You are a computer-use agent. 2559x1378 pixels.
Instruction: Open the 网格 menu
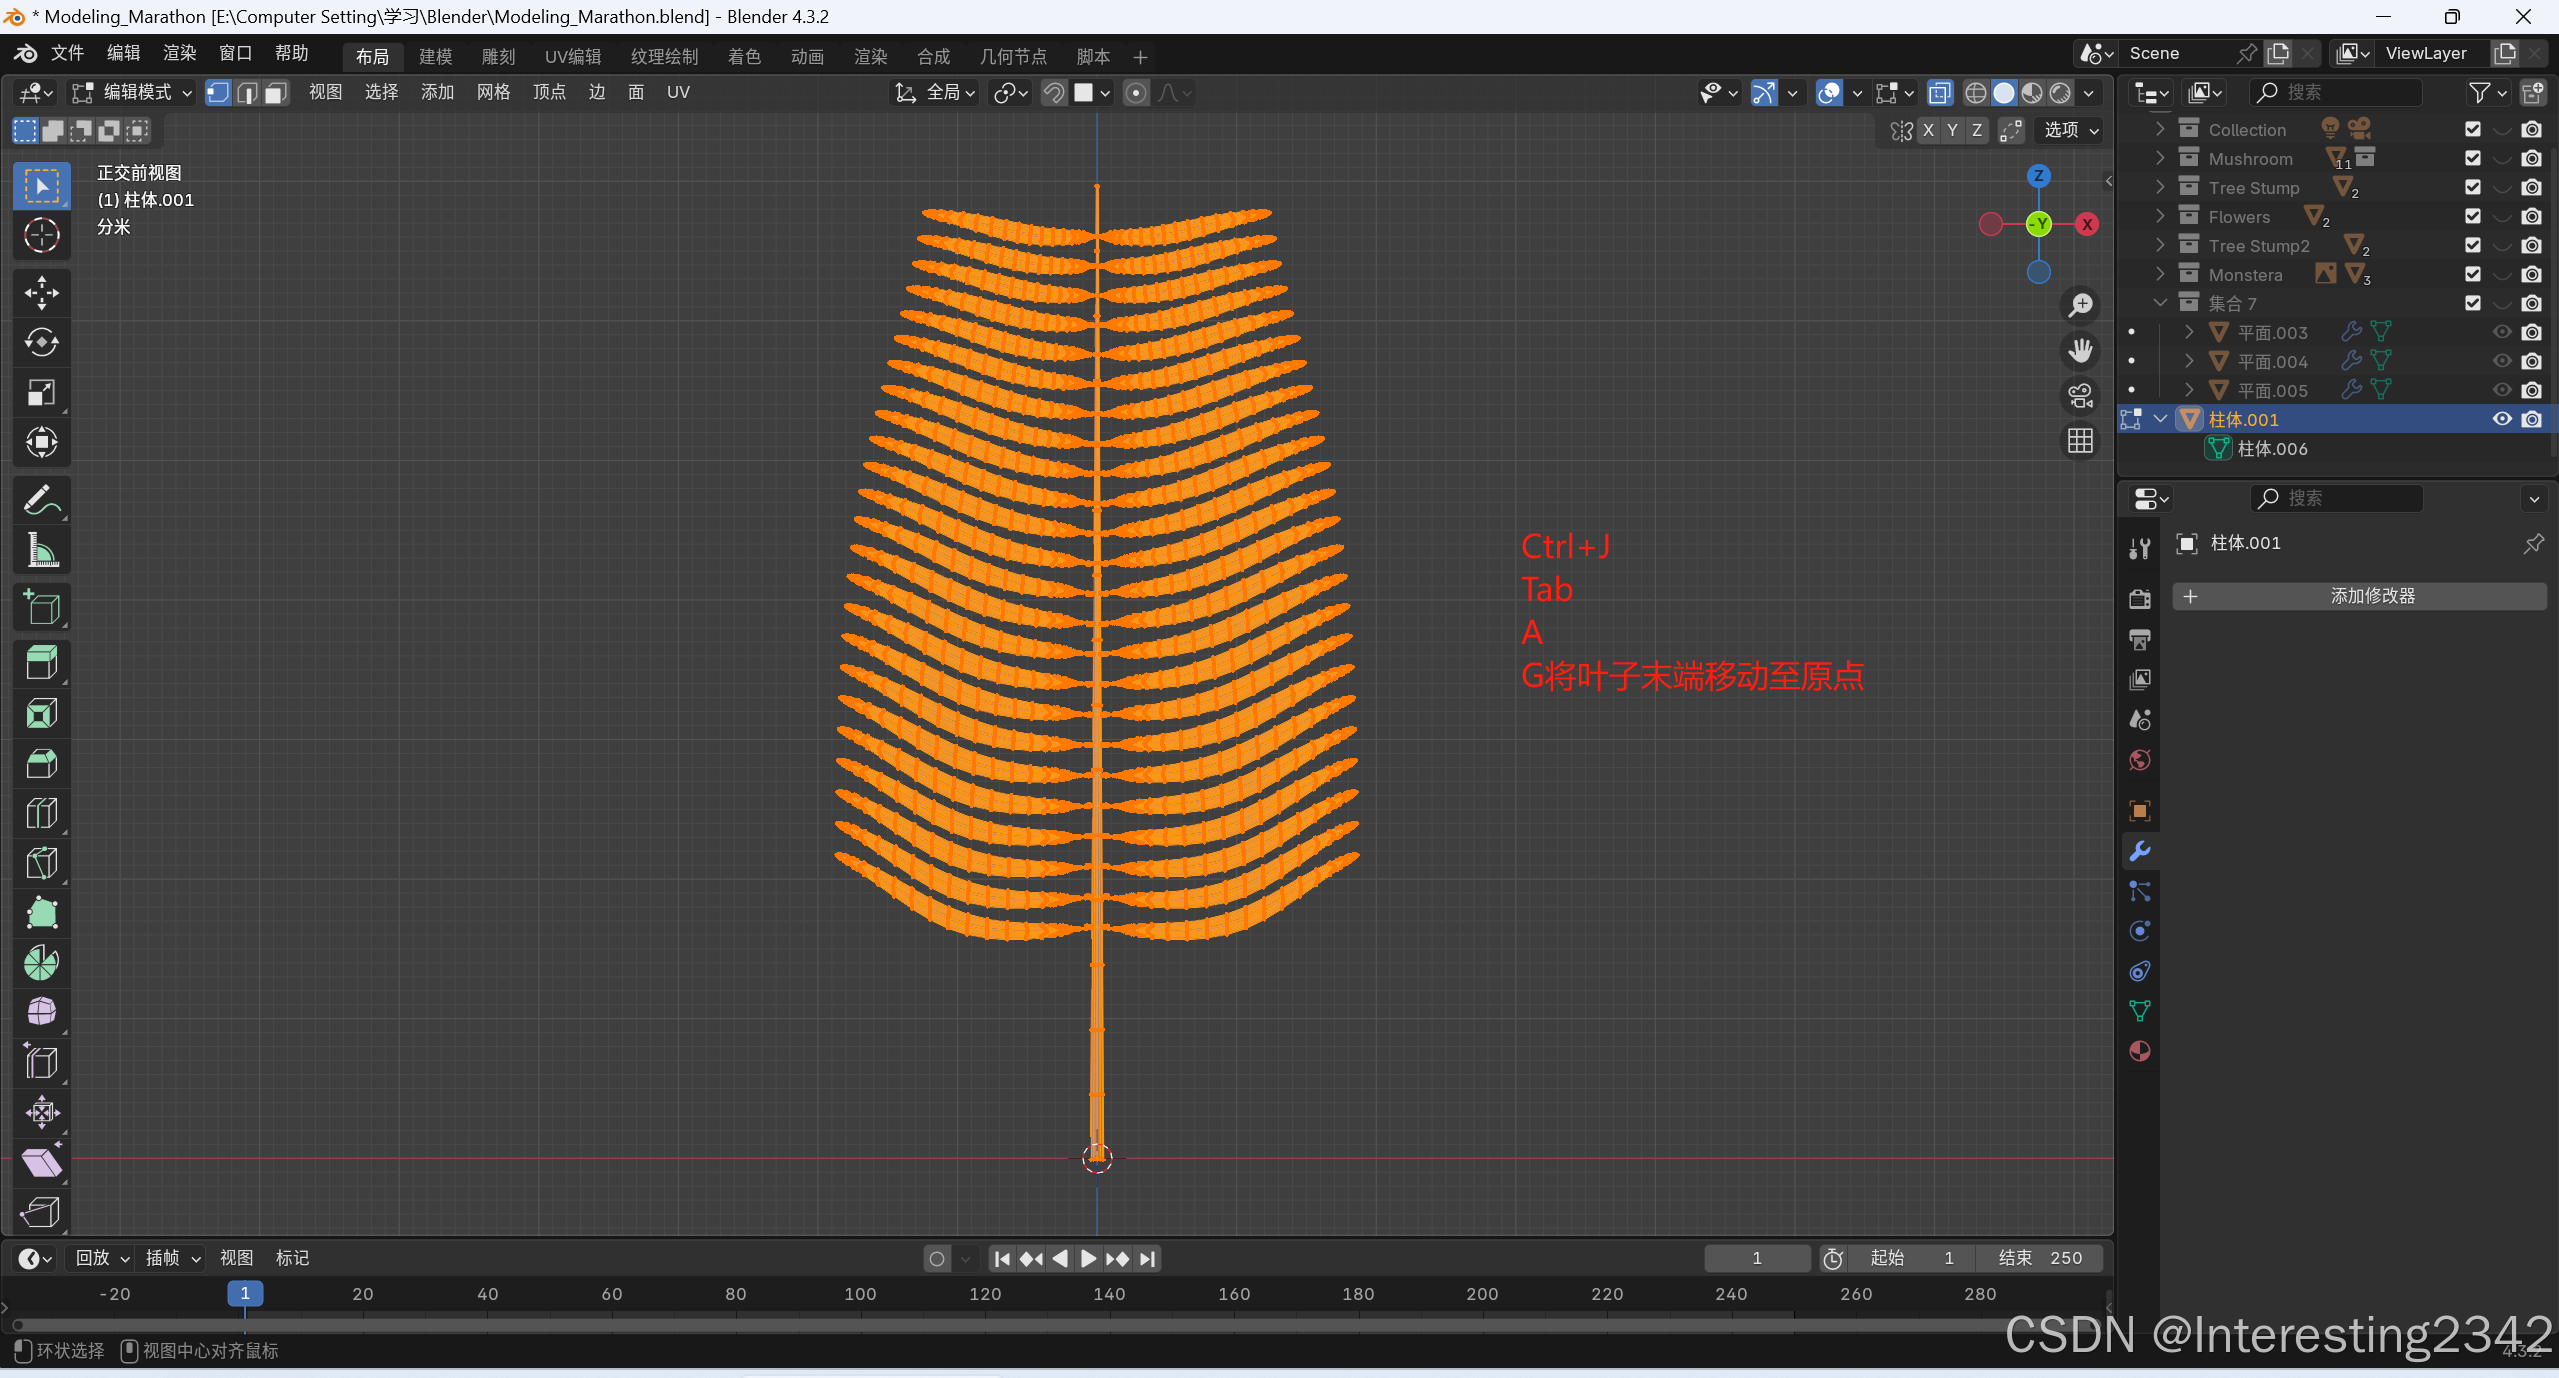pos(493,92)
